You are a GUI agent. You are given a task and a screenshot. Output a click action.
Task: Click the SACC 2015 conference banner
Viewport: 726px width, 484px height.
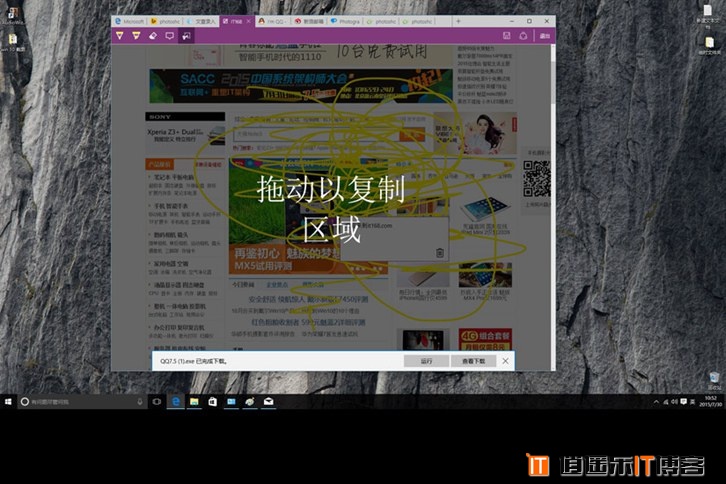click(300, 86)
